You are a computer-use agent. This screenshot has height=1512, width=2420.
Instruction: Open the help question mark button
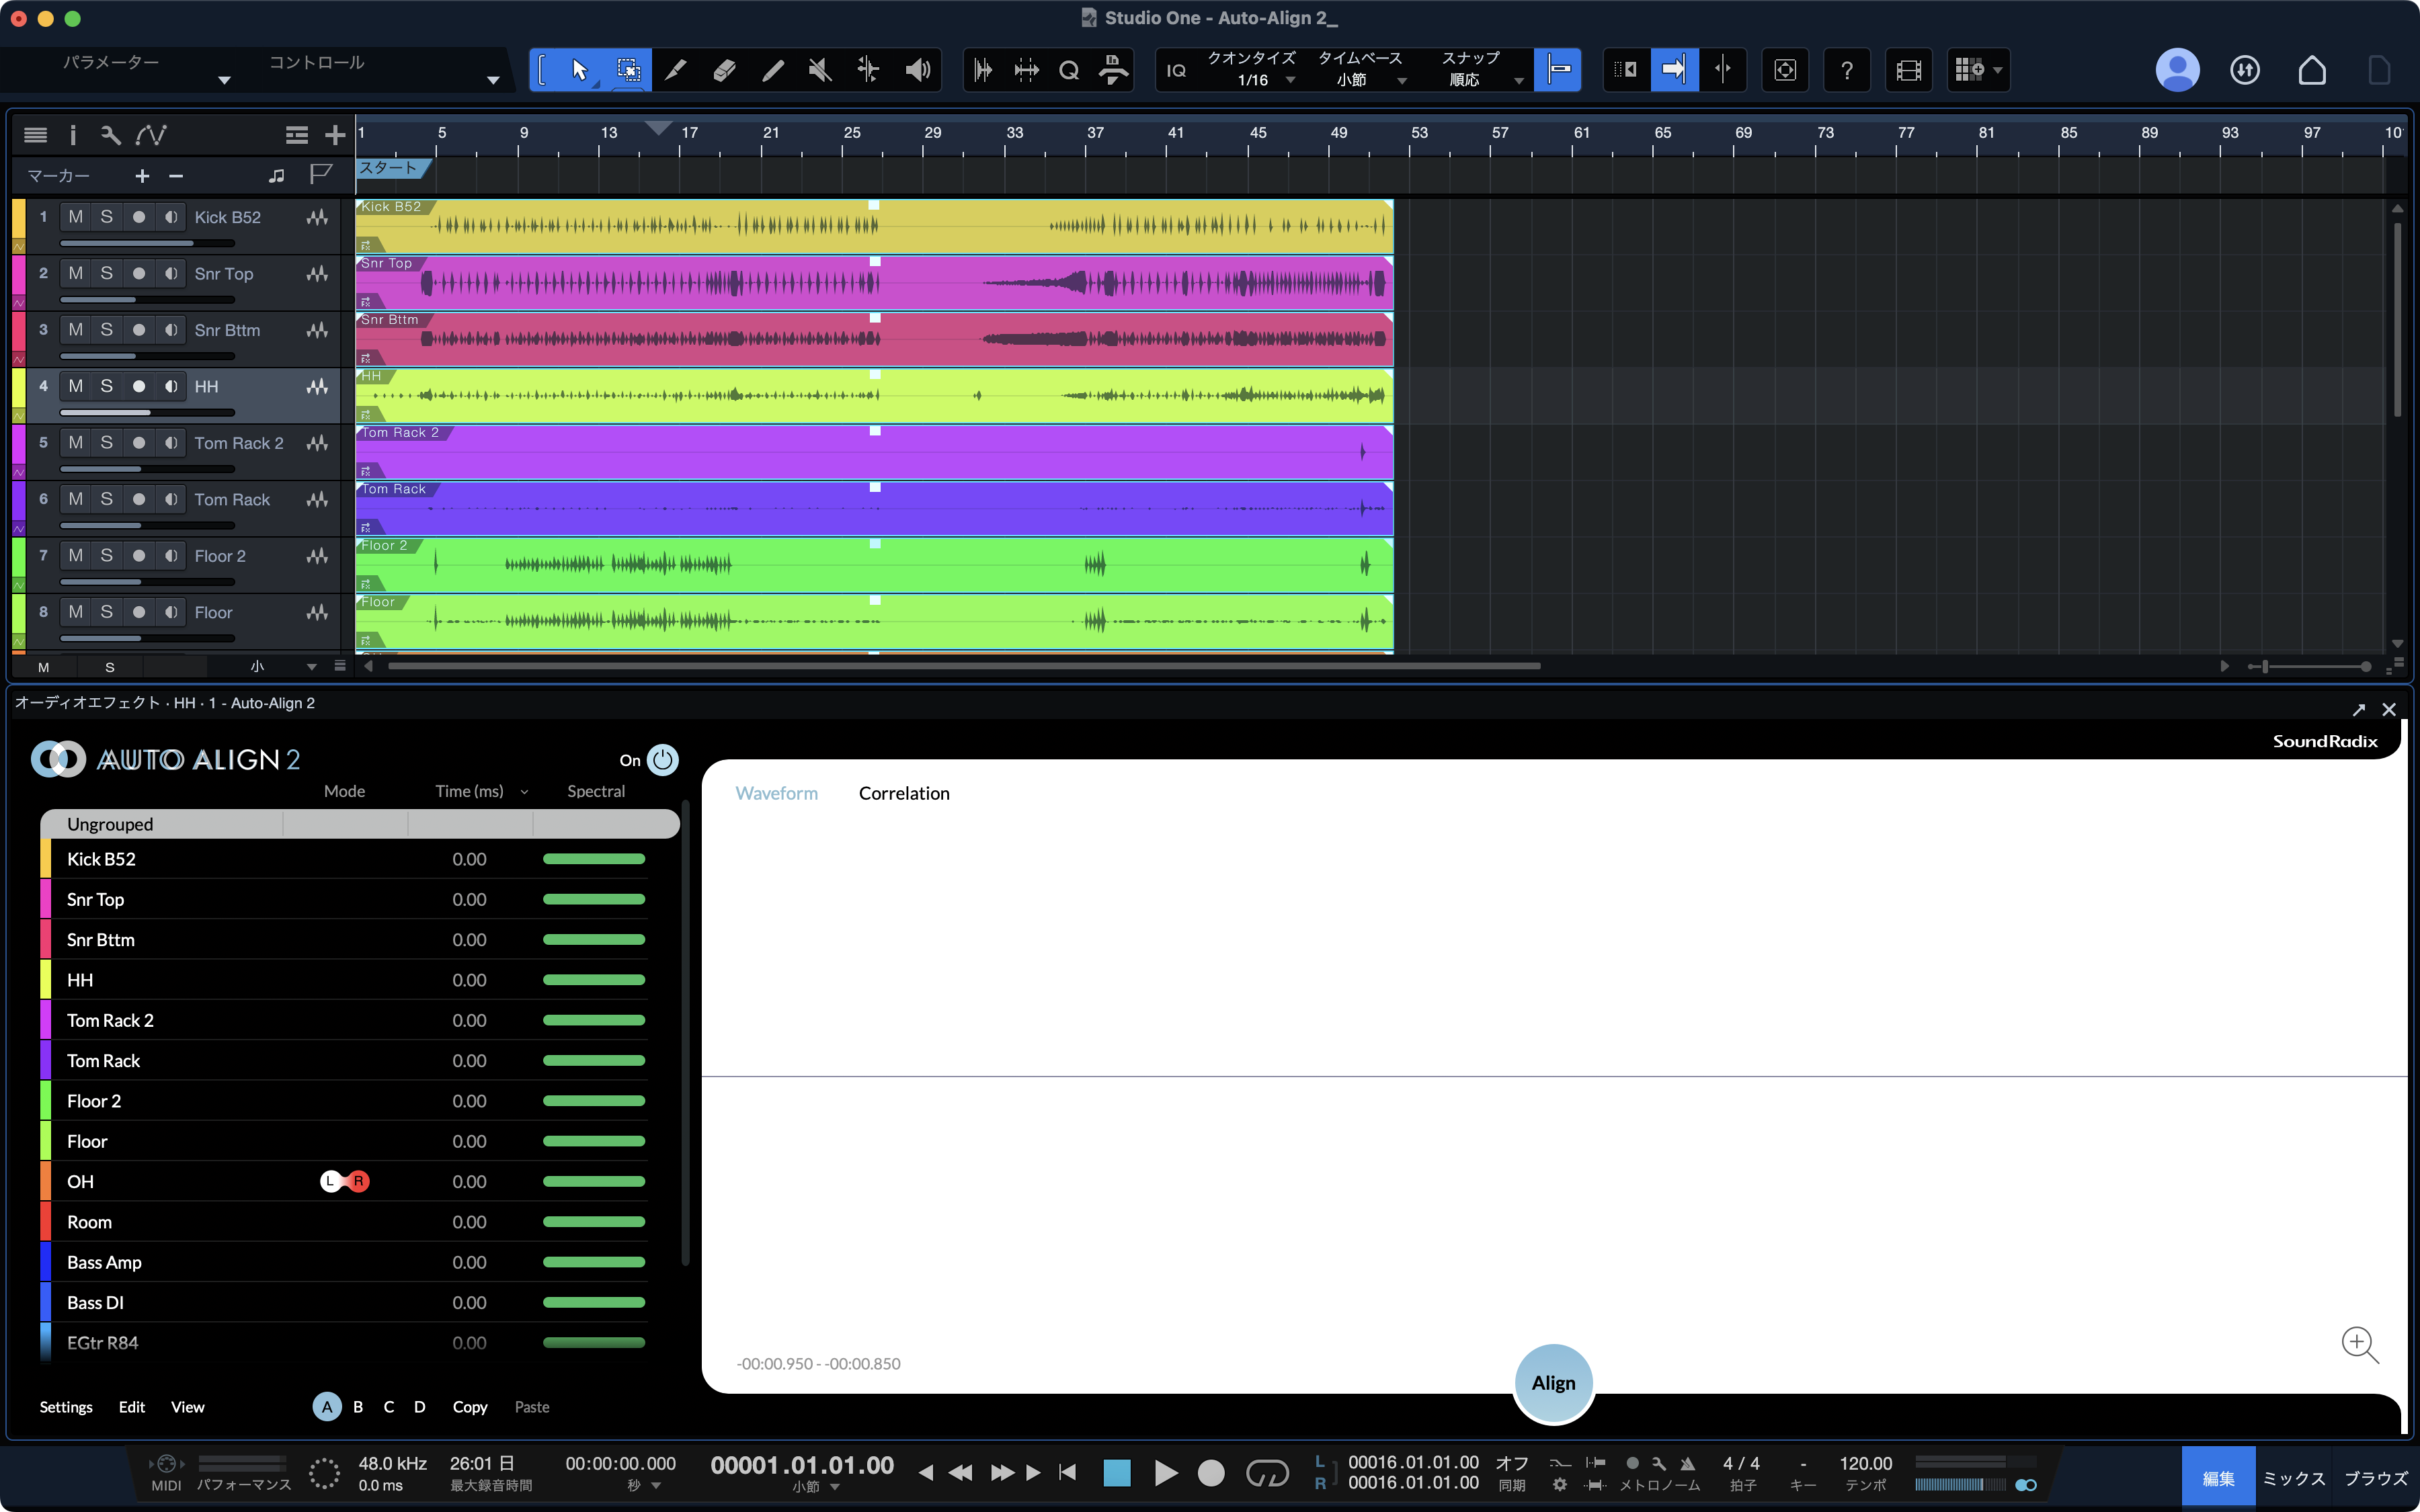tap(1846, 70)
